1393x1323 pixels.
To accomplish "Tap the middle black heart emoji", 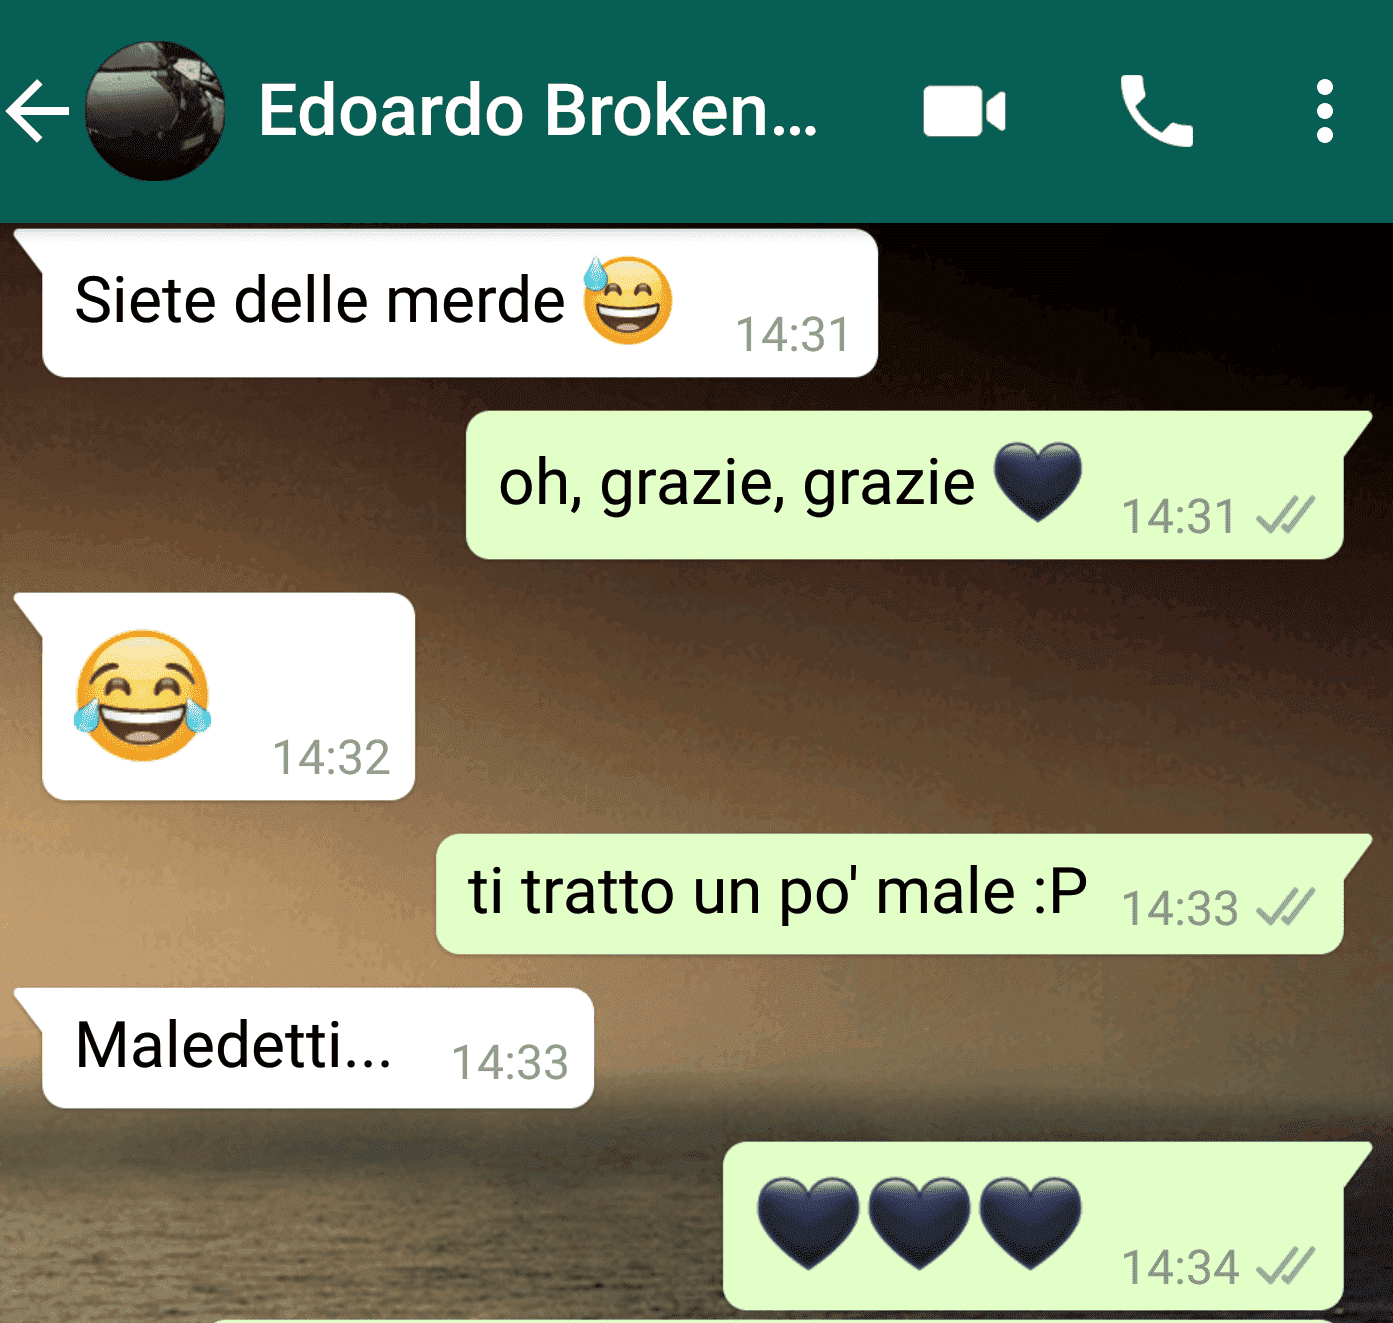I will (x=919, y=1222).
